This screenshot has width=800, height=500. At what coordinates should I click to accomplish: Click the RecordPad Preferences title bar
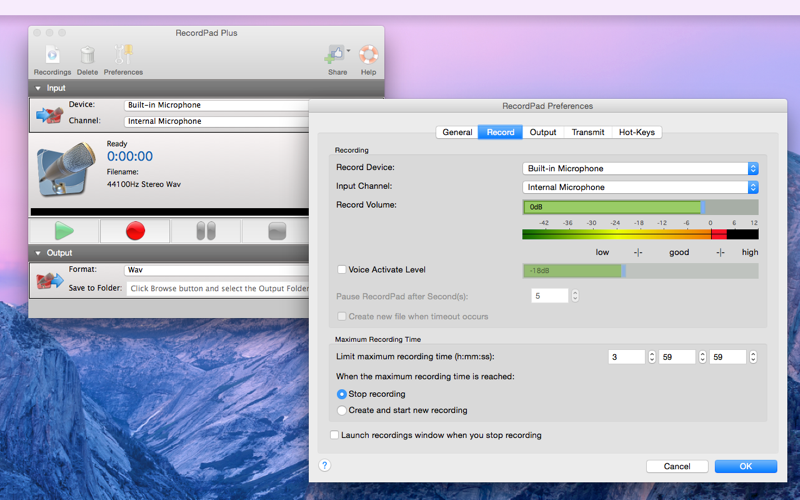(547, 106)
